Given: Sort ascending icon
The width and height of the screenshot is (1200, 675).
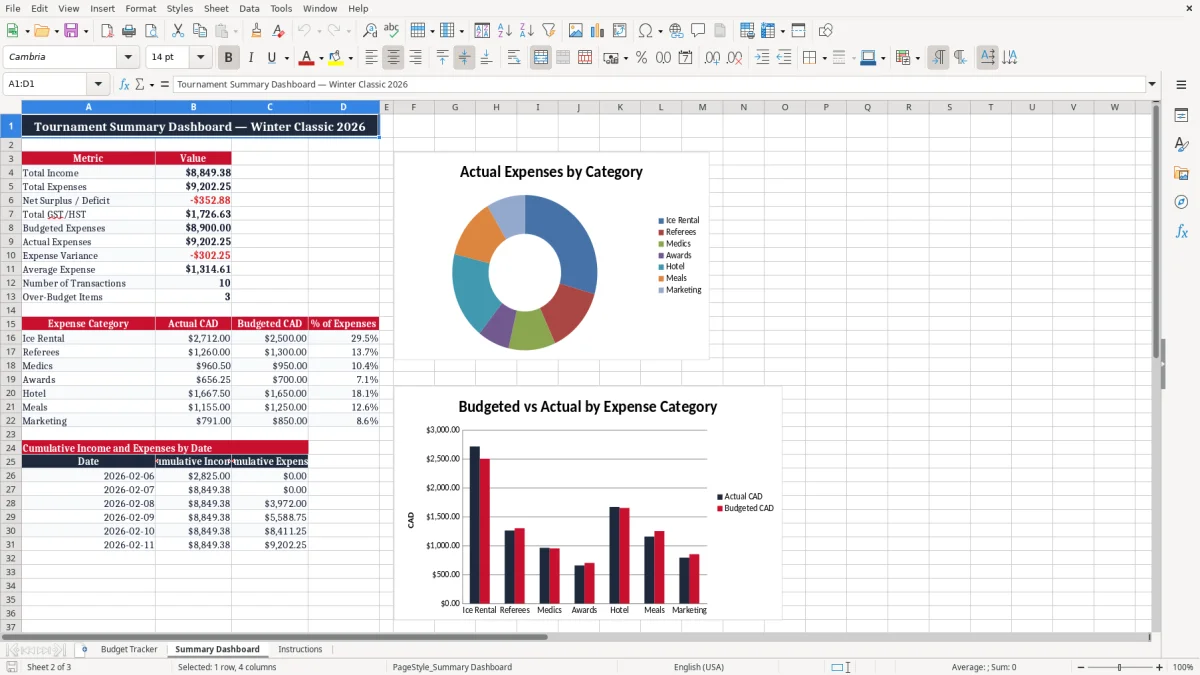Looking at the screenshot, I should pos(505,31).
